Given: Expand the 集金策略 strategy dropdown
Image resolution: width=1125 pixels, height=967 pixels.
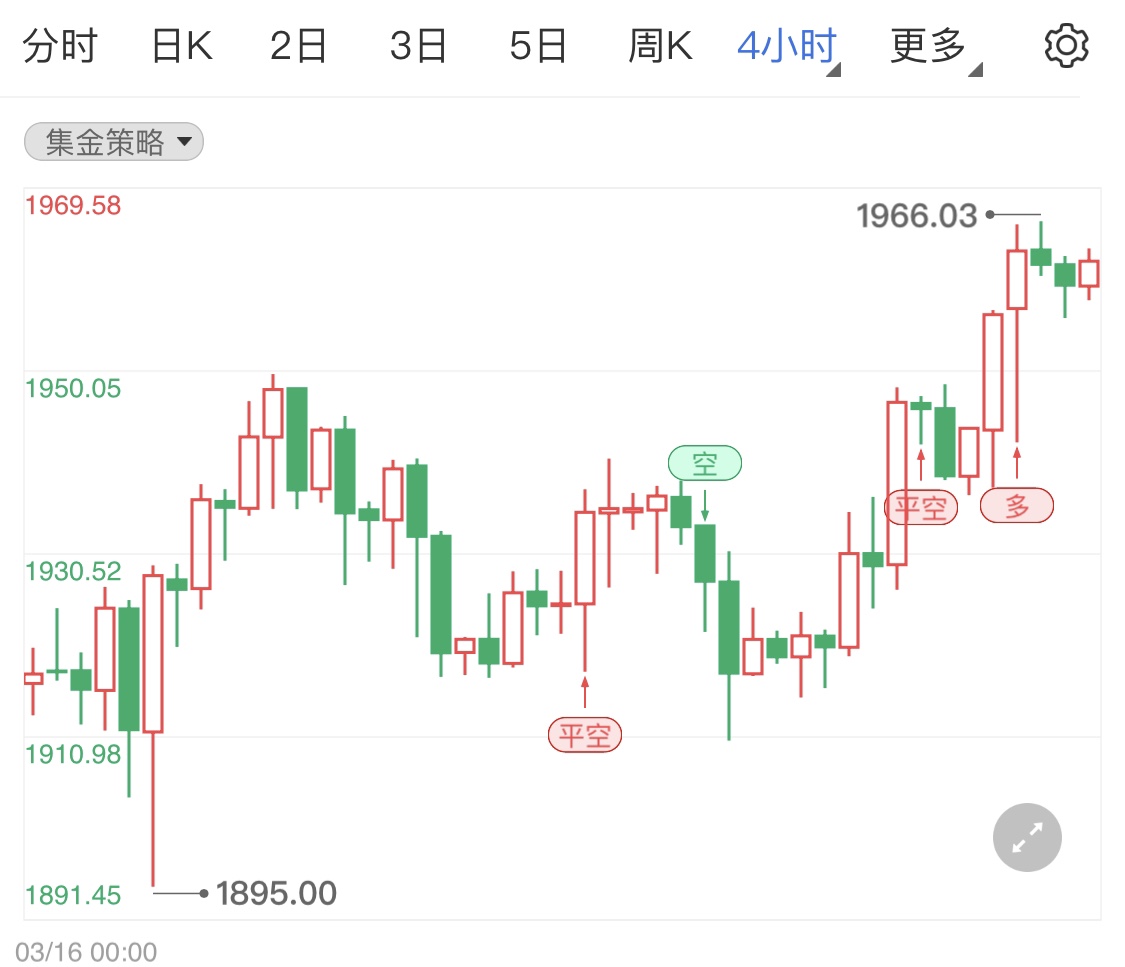Looking at the screenshot, I should pos(114,143).
